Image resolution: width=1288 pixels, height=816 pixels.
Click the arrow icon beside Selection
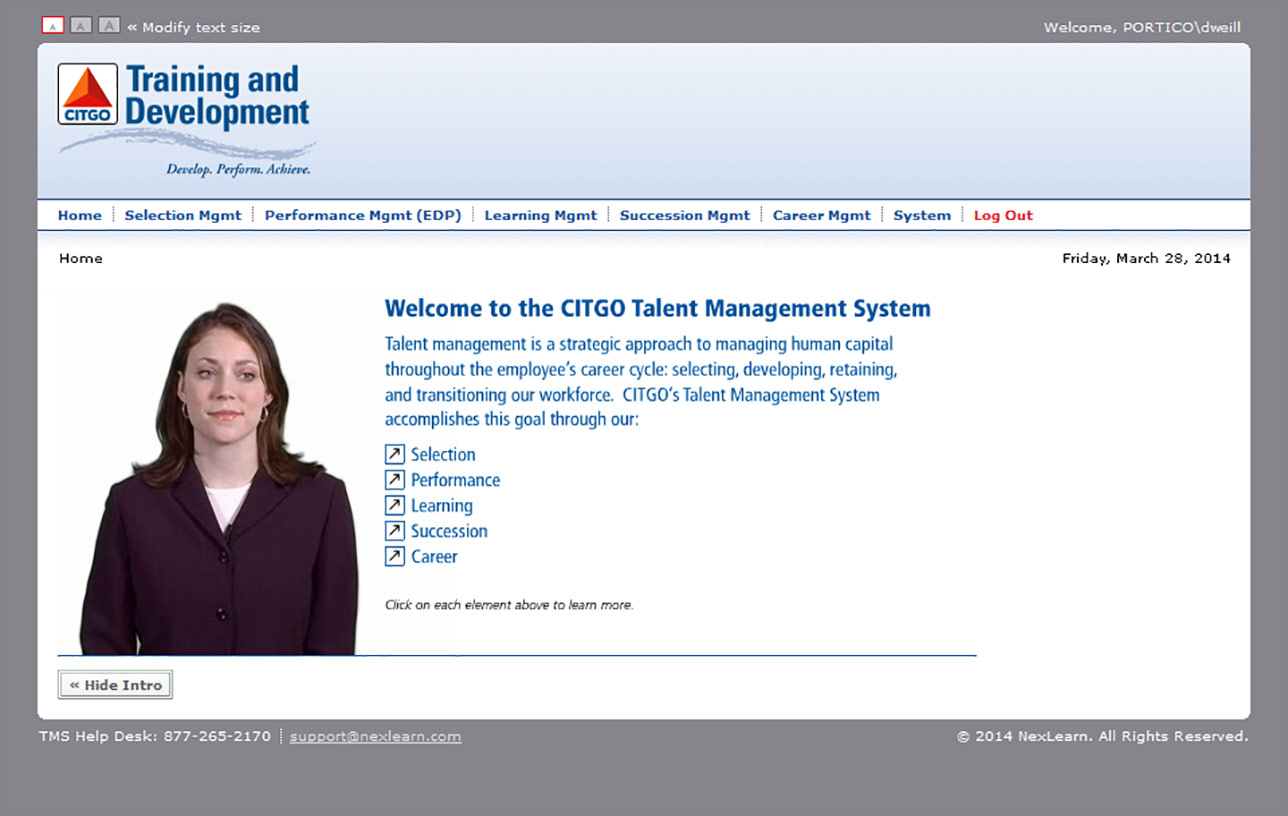point(395,454)
